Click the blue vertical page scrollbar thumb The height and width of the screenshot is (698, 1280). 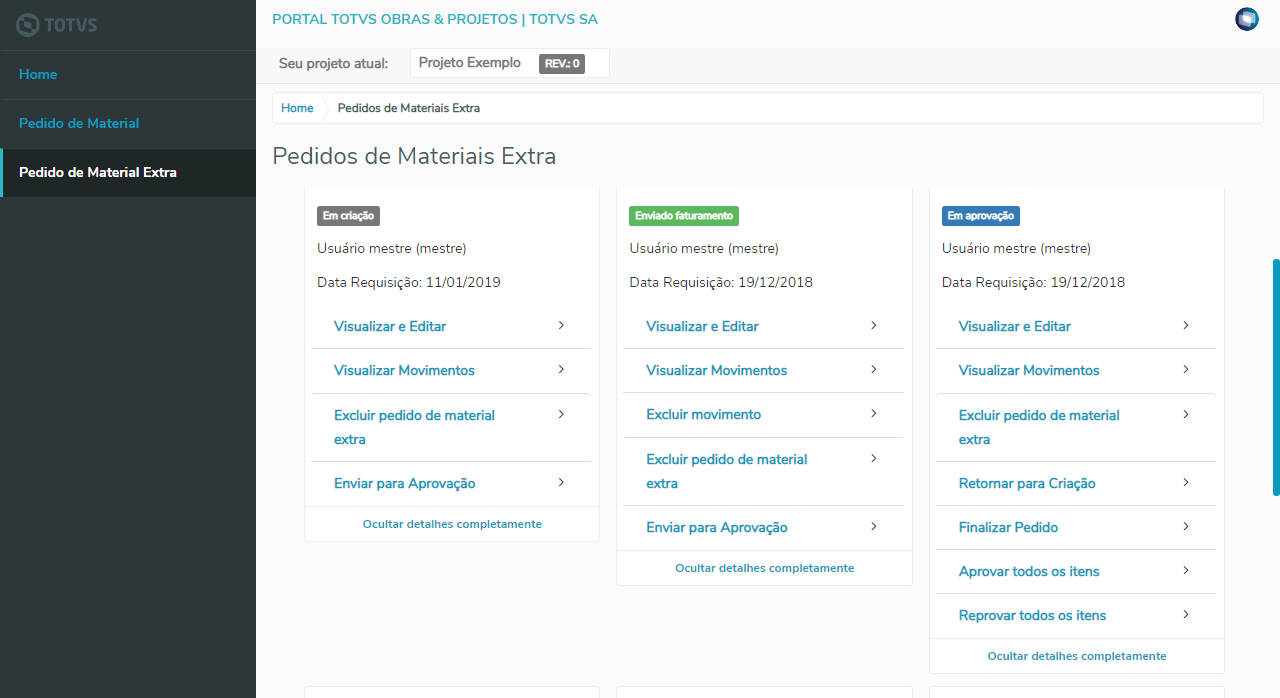tap(1276, 377)
